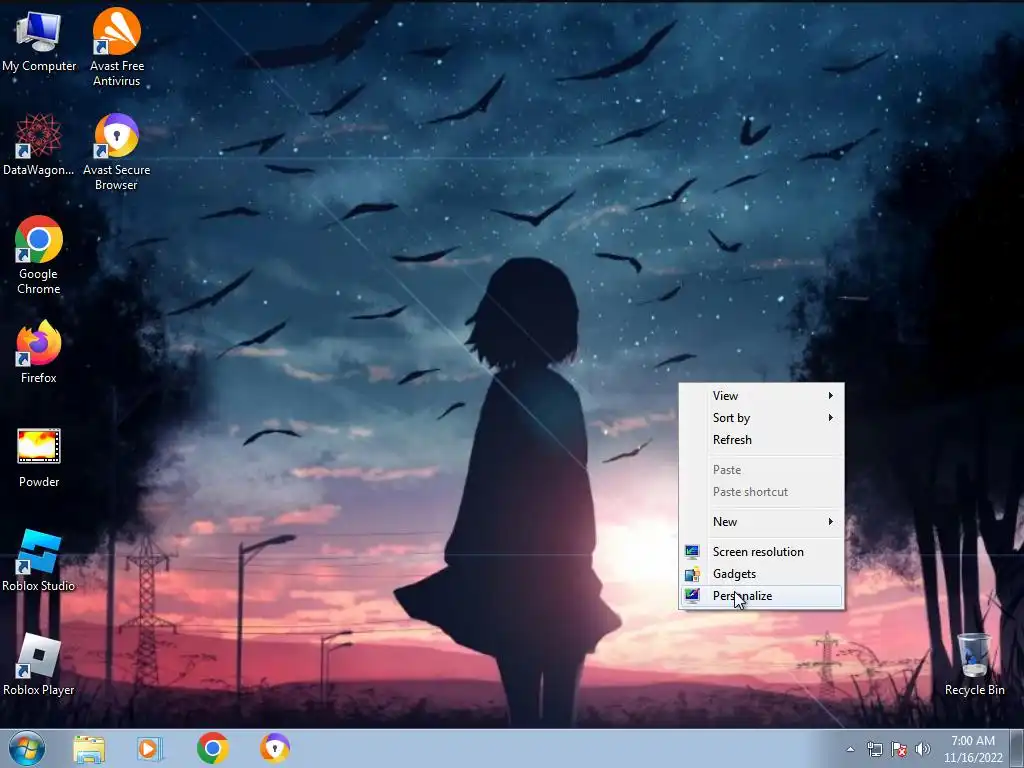This screenshot has width=1024, height=768.
Task: Open the Action Center flag icon
Action: pos(899,749)
